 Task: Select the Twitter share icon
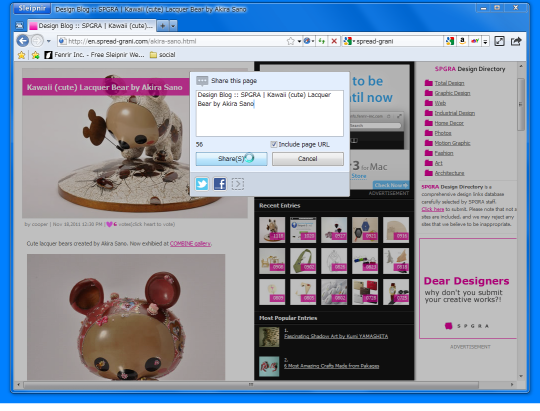202,184
